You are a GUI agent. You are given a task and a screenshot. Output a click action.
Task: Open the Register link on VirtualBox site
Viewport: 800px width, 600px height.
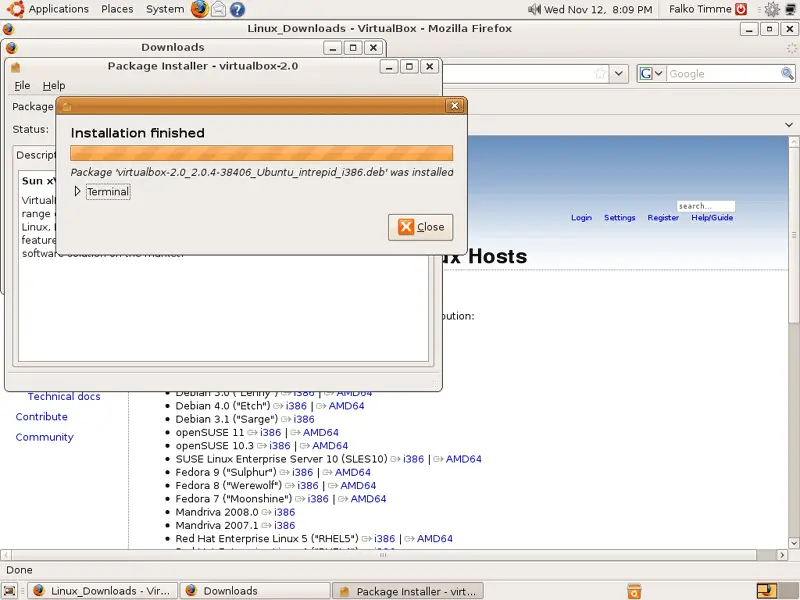point(663,218)
